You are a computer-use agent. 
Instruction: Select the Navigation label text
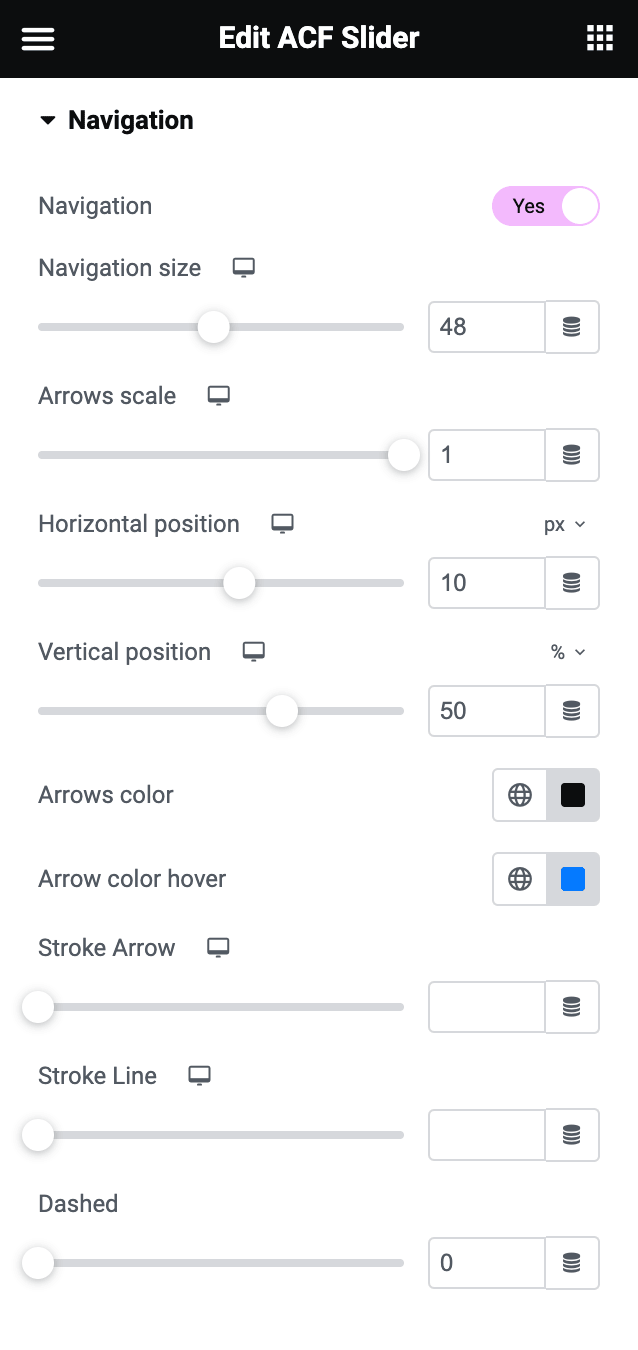(95, 206)
